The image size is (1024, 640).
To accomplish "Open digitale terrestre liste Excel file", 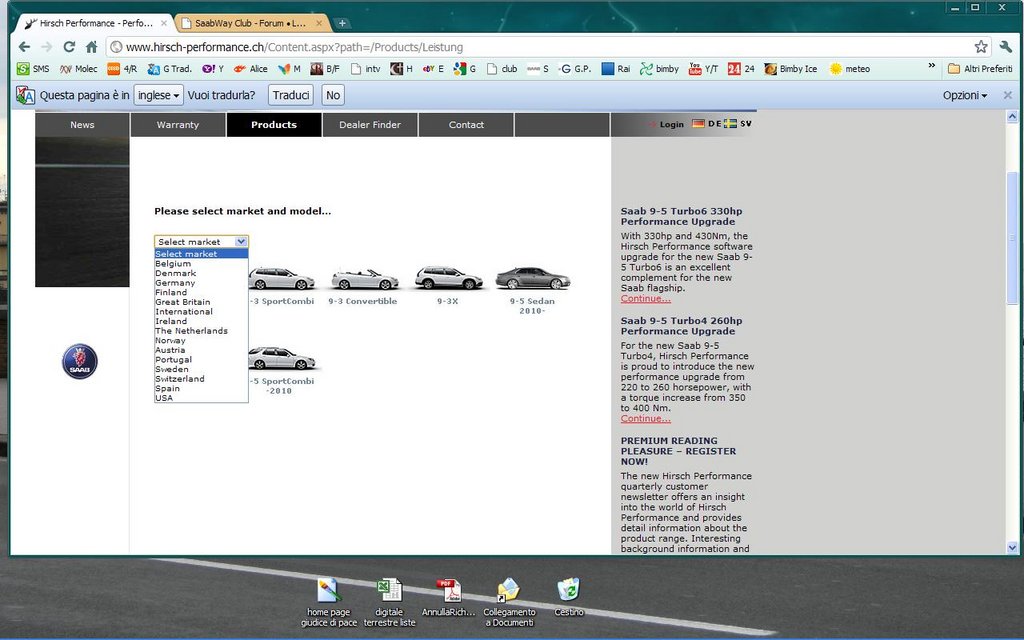I will tap(389, 601).
